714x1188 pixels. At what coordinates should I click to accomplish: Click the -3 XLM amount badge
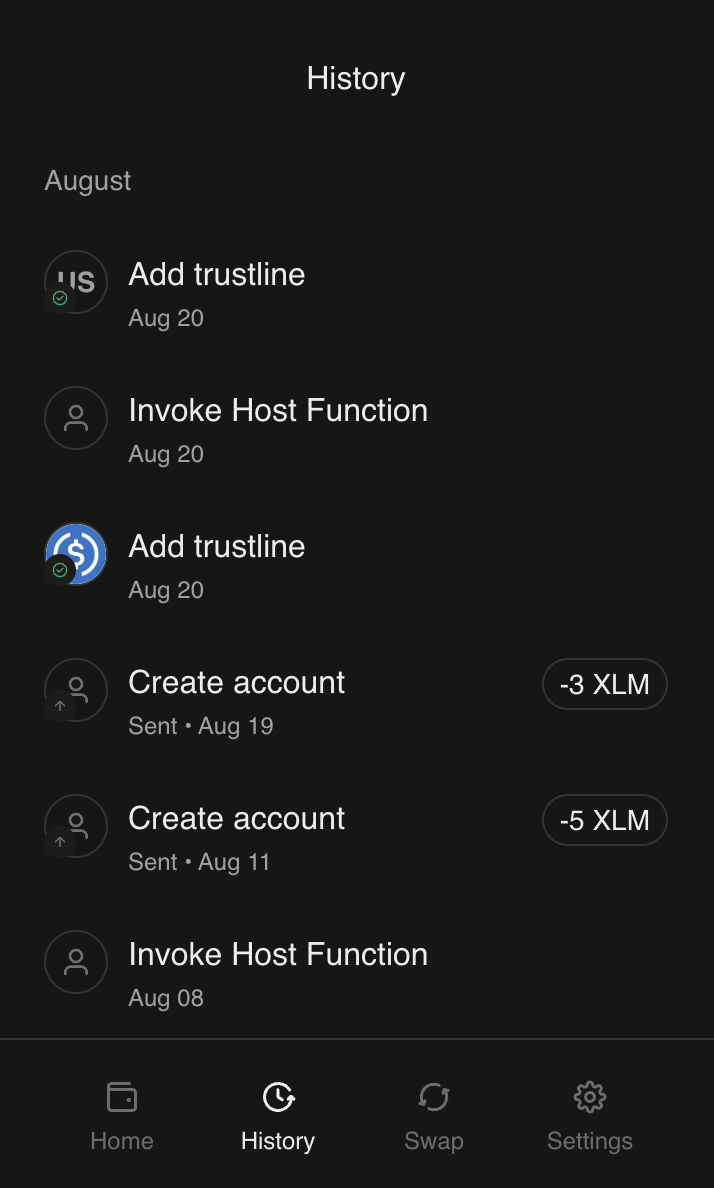pyautogui.click(x=605, y=685)
